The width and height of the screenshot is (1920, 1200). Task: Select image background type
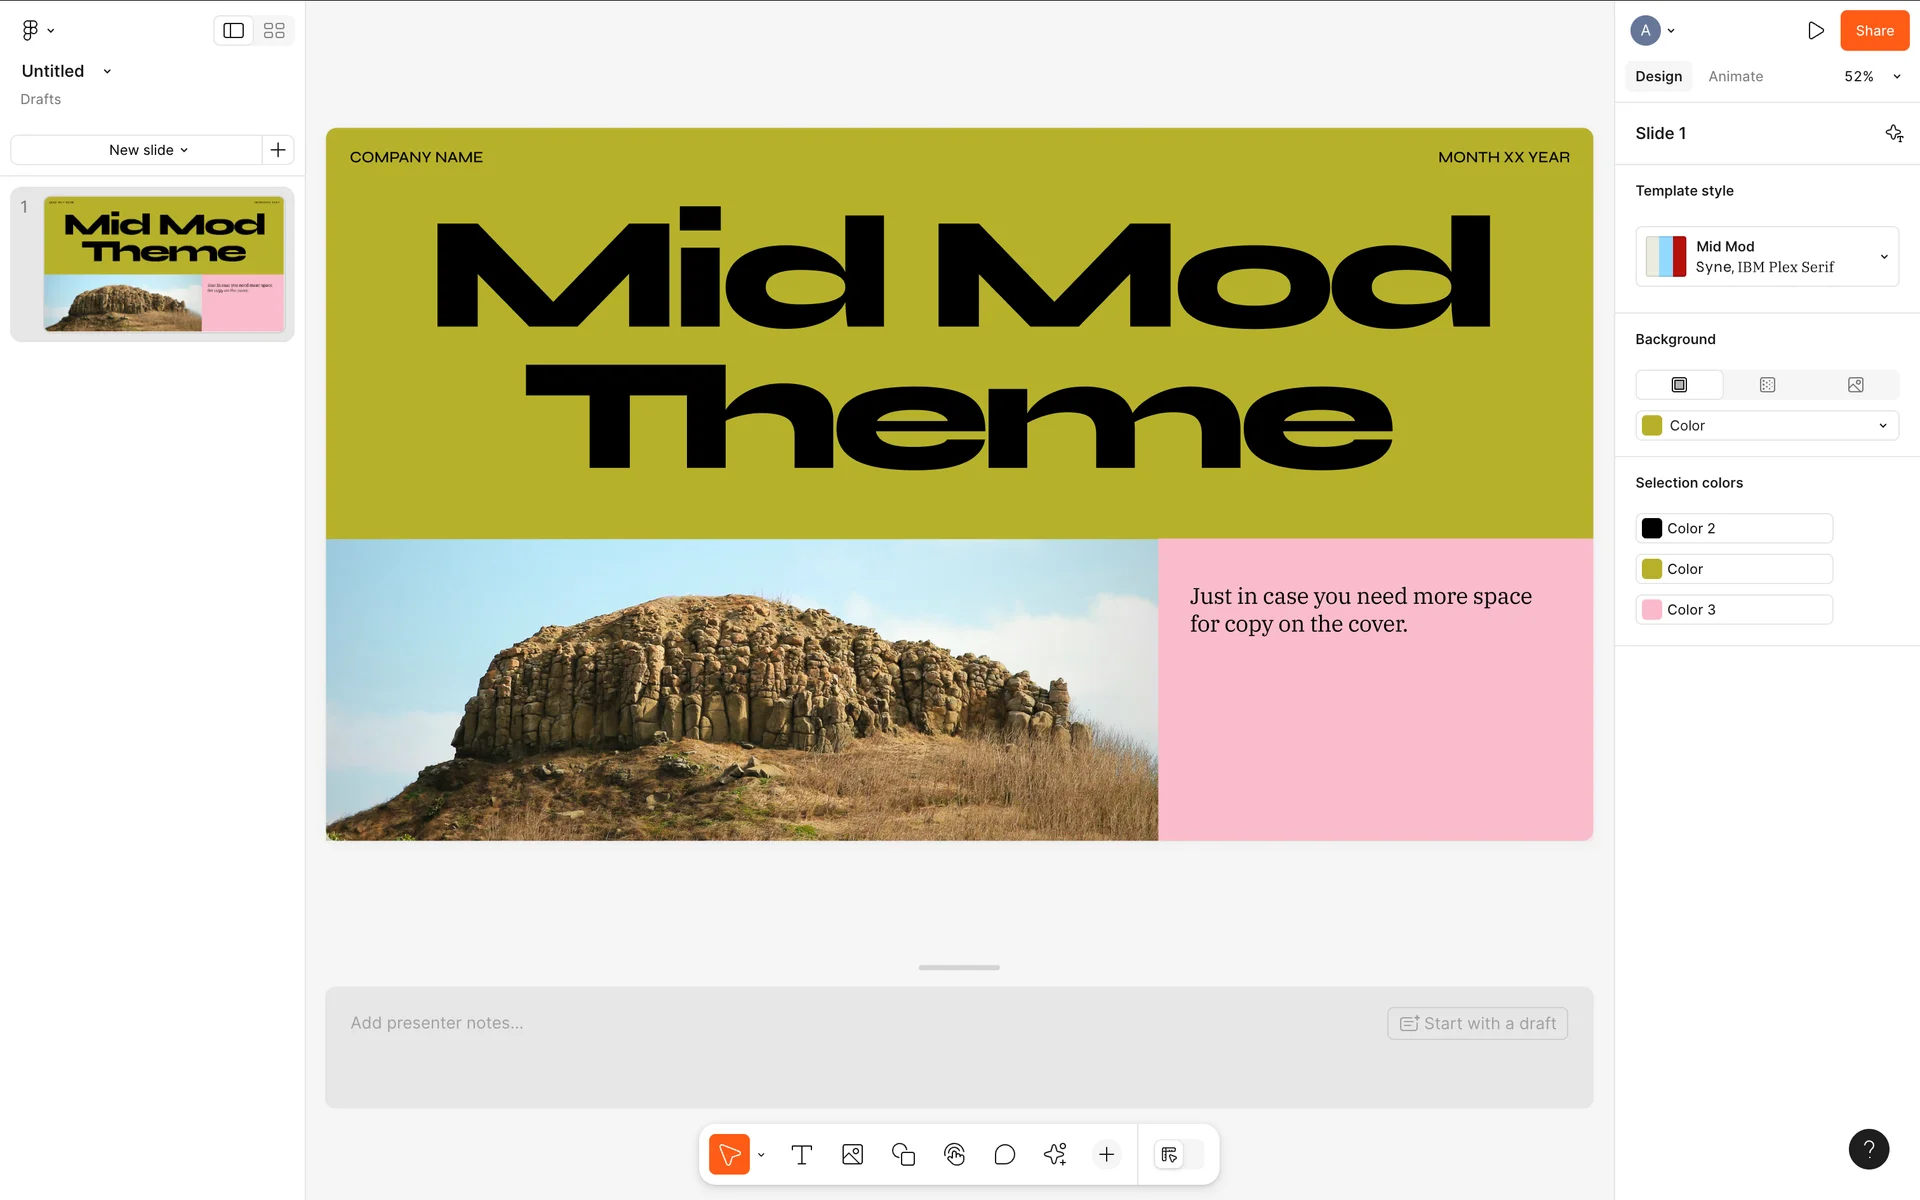(x=1855, y=385)
